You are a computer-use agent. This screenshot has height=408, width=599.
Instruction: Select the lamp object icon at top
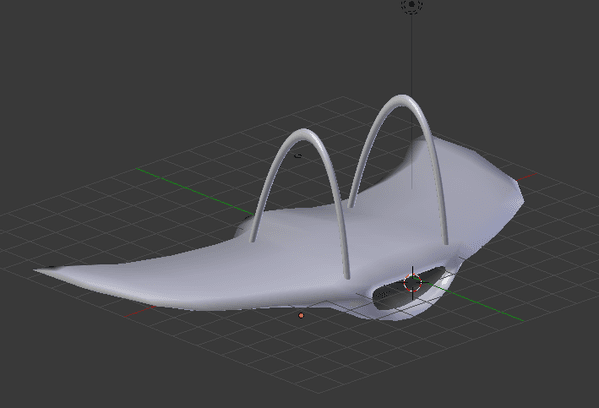pyautogui.click(x=412, y=5)
